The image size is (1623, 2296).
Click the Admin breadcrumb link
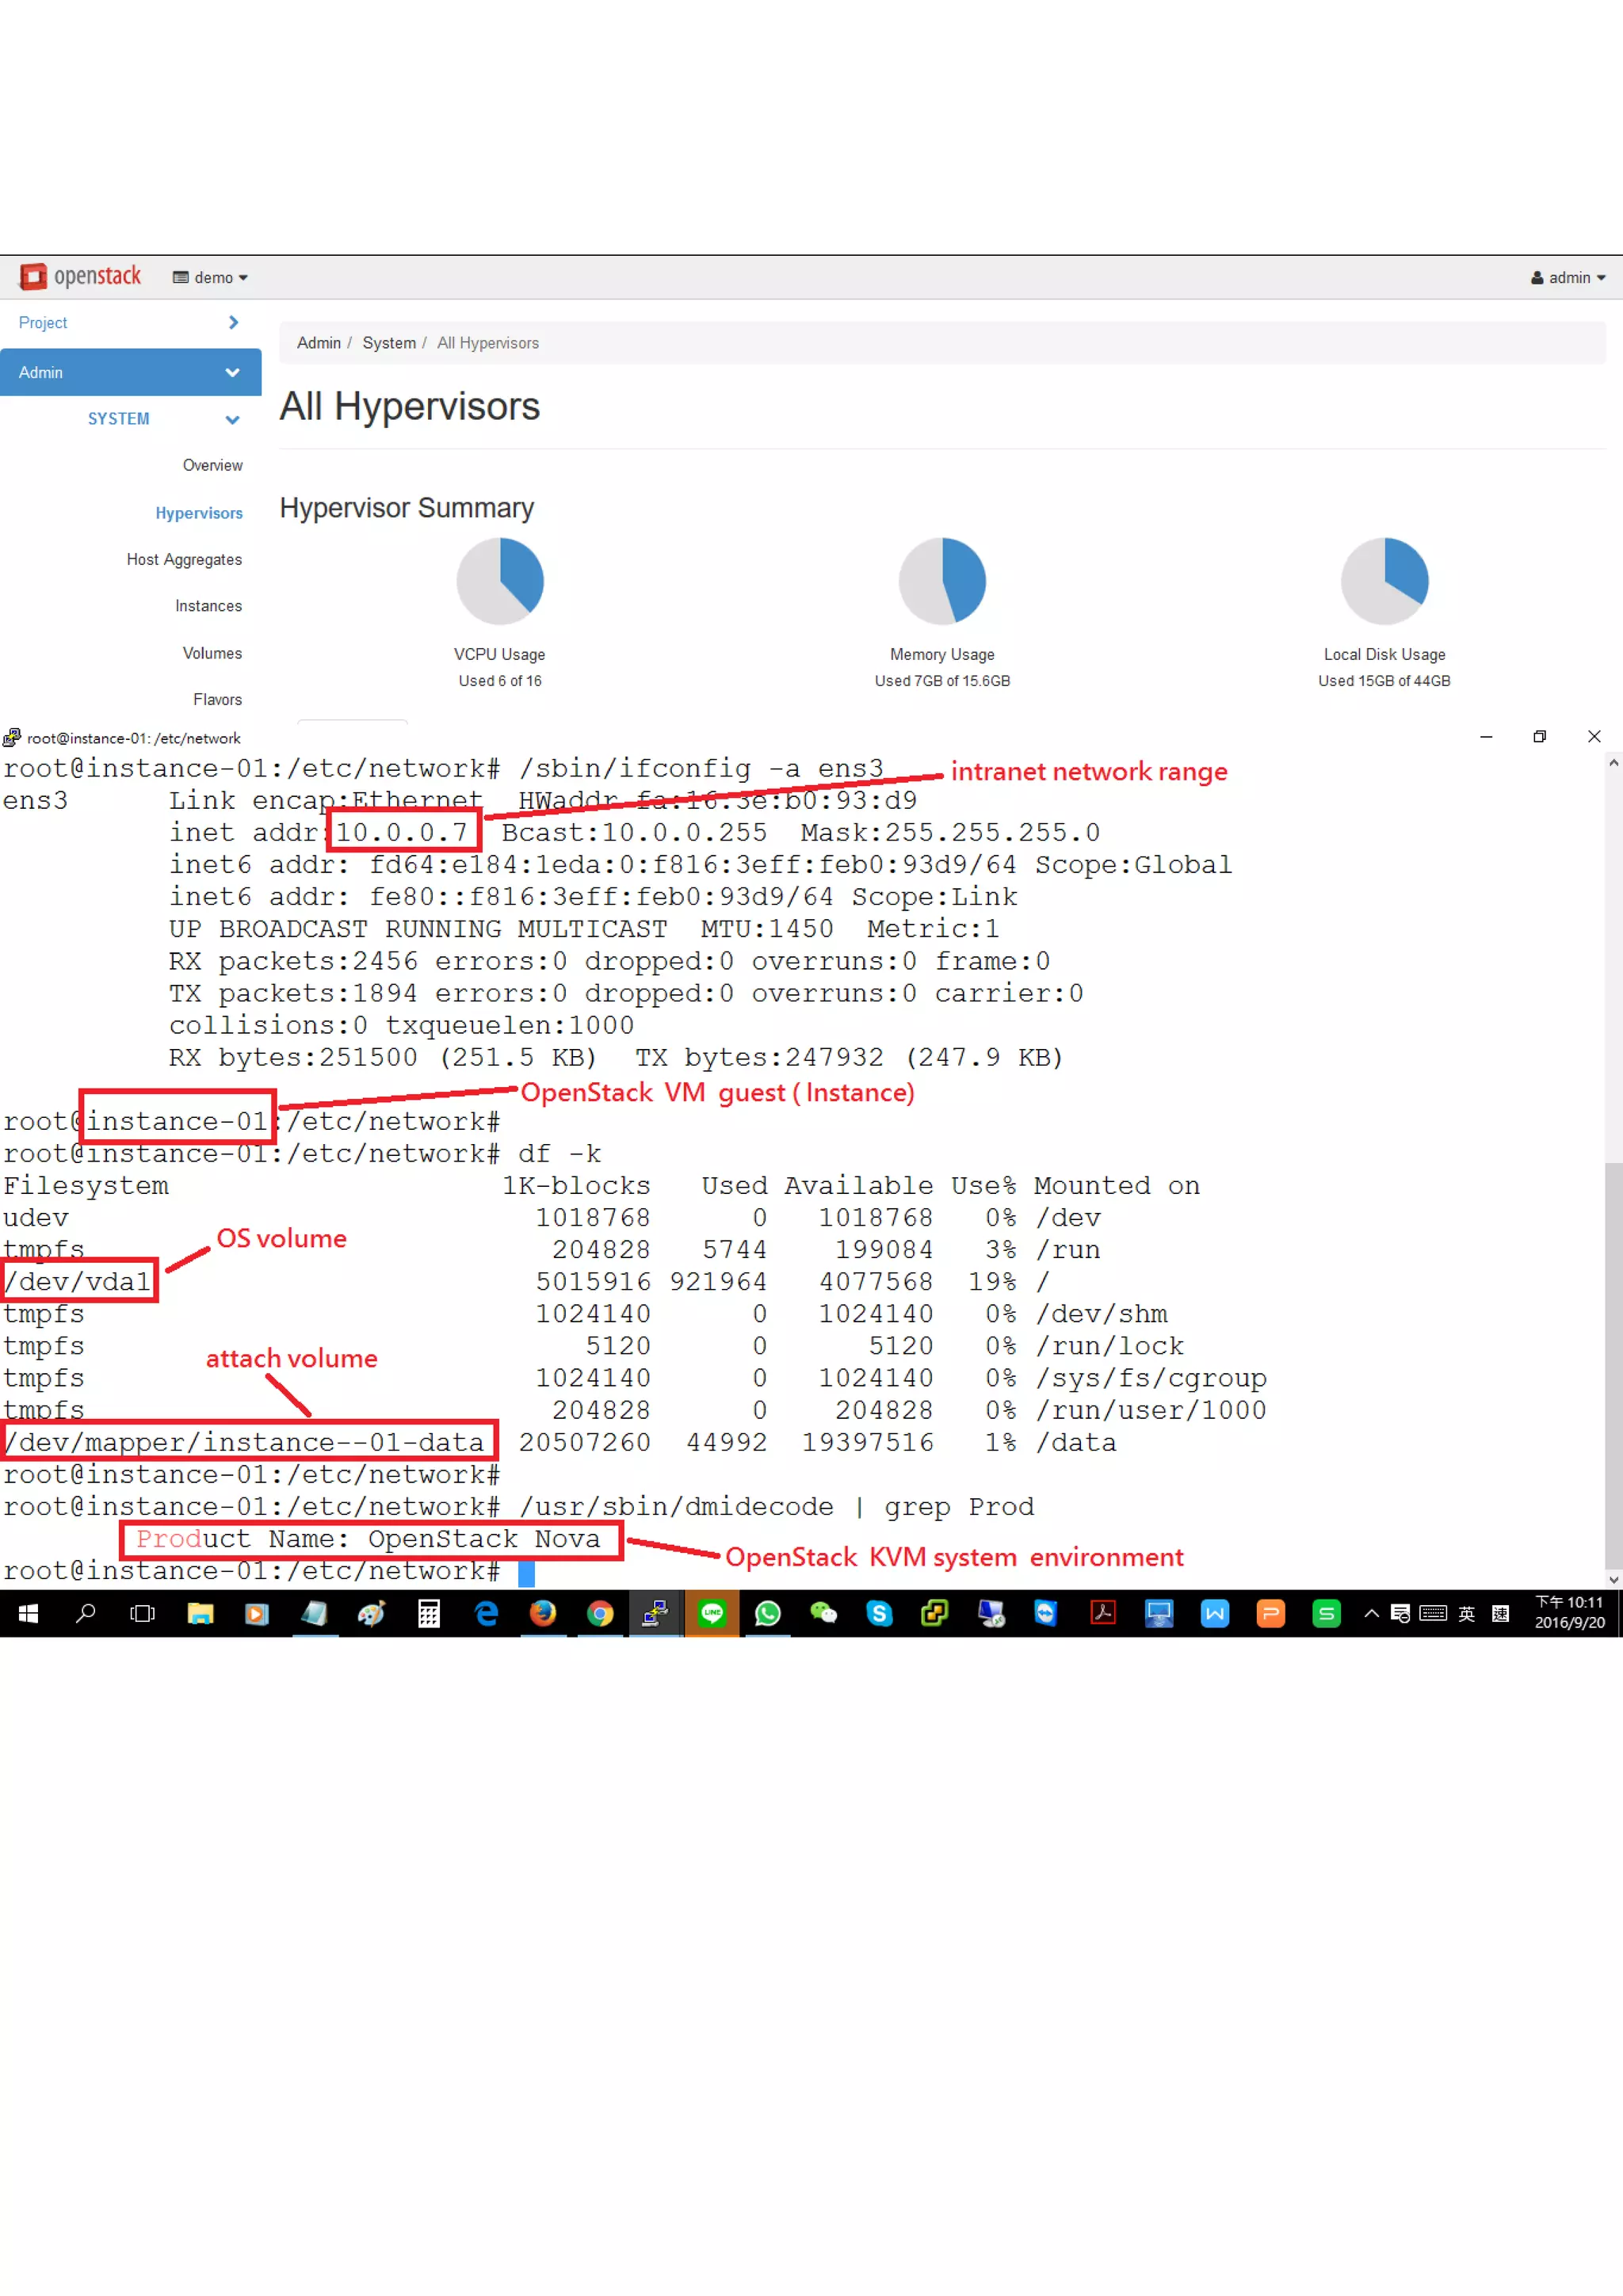(318, 343)
